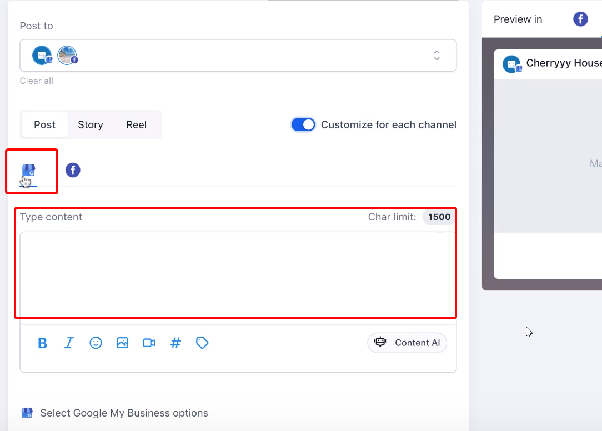The width and height of the screenshot is (602, 431).
Task: Click the Facebook page avatar in Post to
Action: (67, 56)
